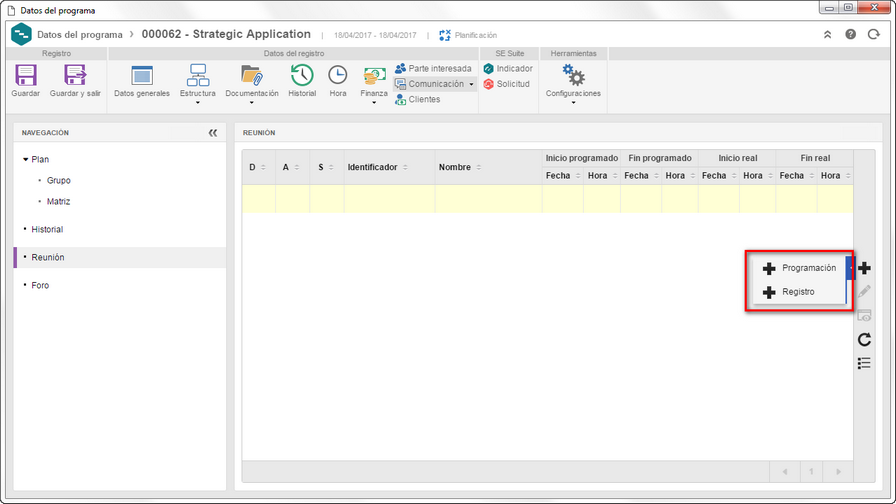Image resolution: width=896 pixels, height=504 pixels.
Task: Expand Documentación dropdown arrow
Action: pyautogui.click(x=251, y=103)
